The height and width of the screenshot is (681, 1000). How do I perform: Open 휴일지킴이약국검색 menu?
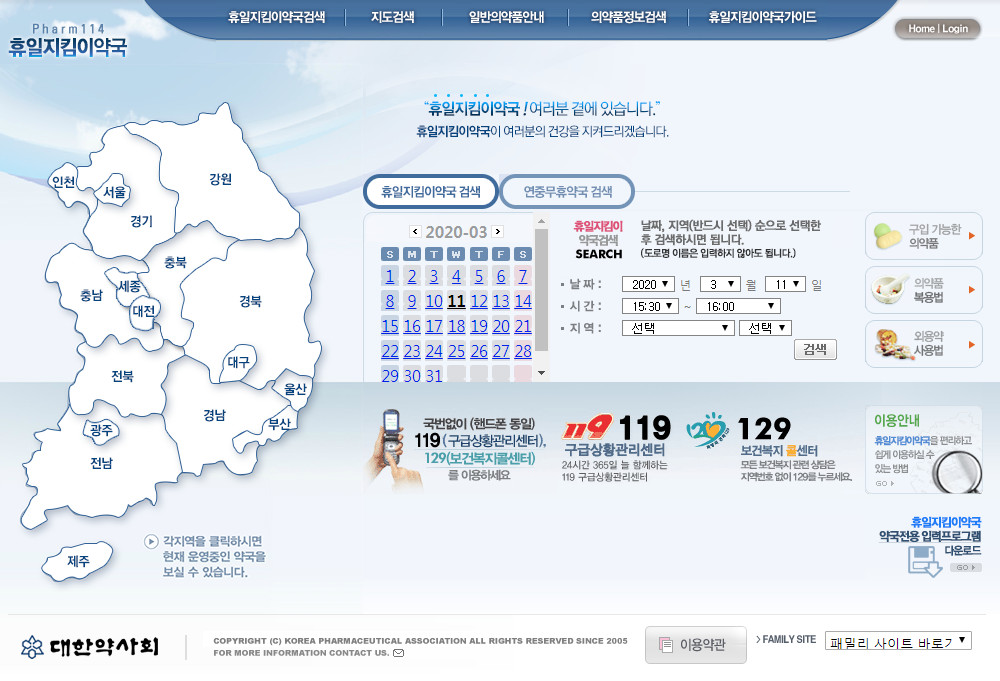(x=277, y=17)
